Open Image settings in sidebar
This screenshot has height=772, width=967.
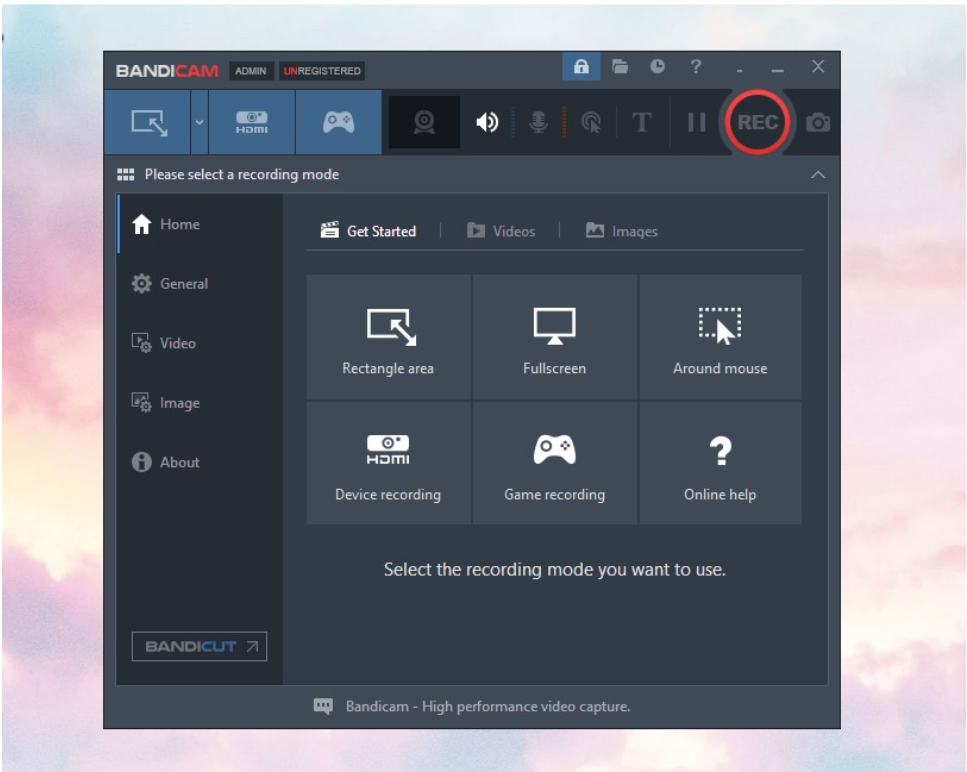[x=200, y=403]
